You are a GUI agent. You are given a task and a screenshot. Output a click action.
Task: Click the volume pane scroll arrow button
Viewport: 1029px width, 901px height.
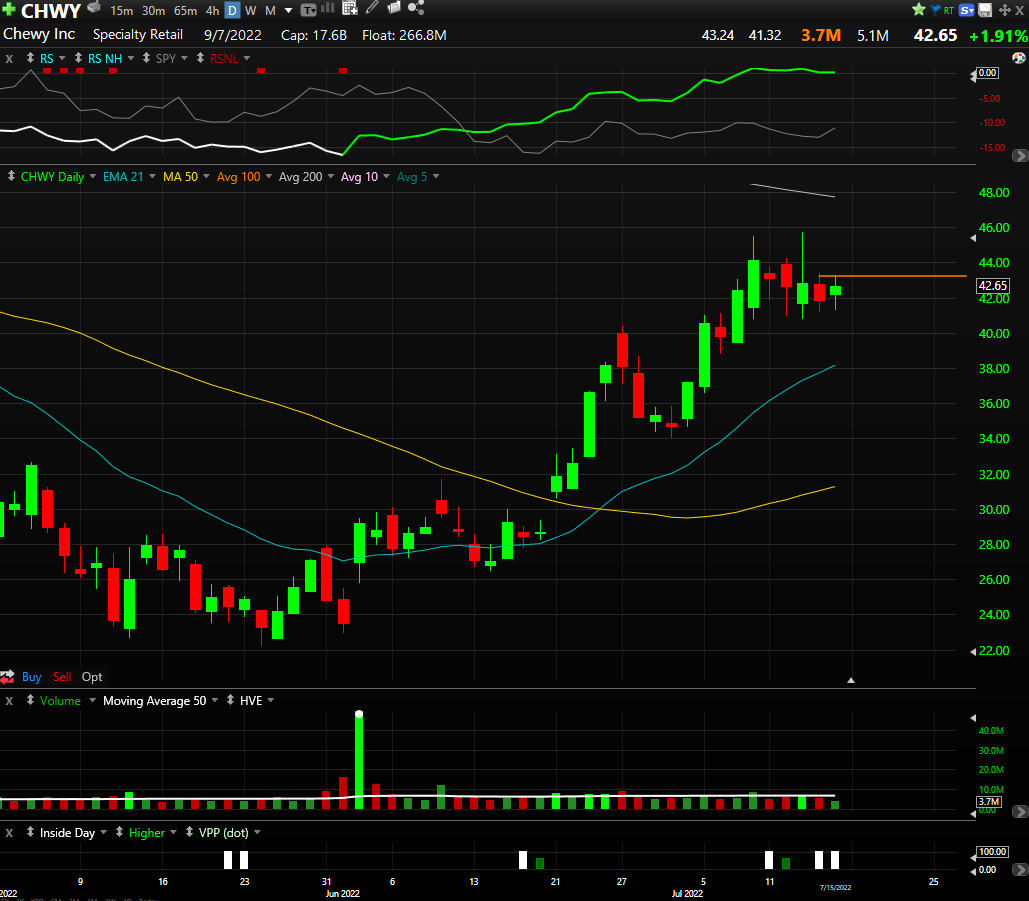click(1020, 812)
